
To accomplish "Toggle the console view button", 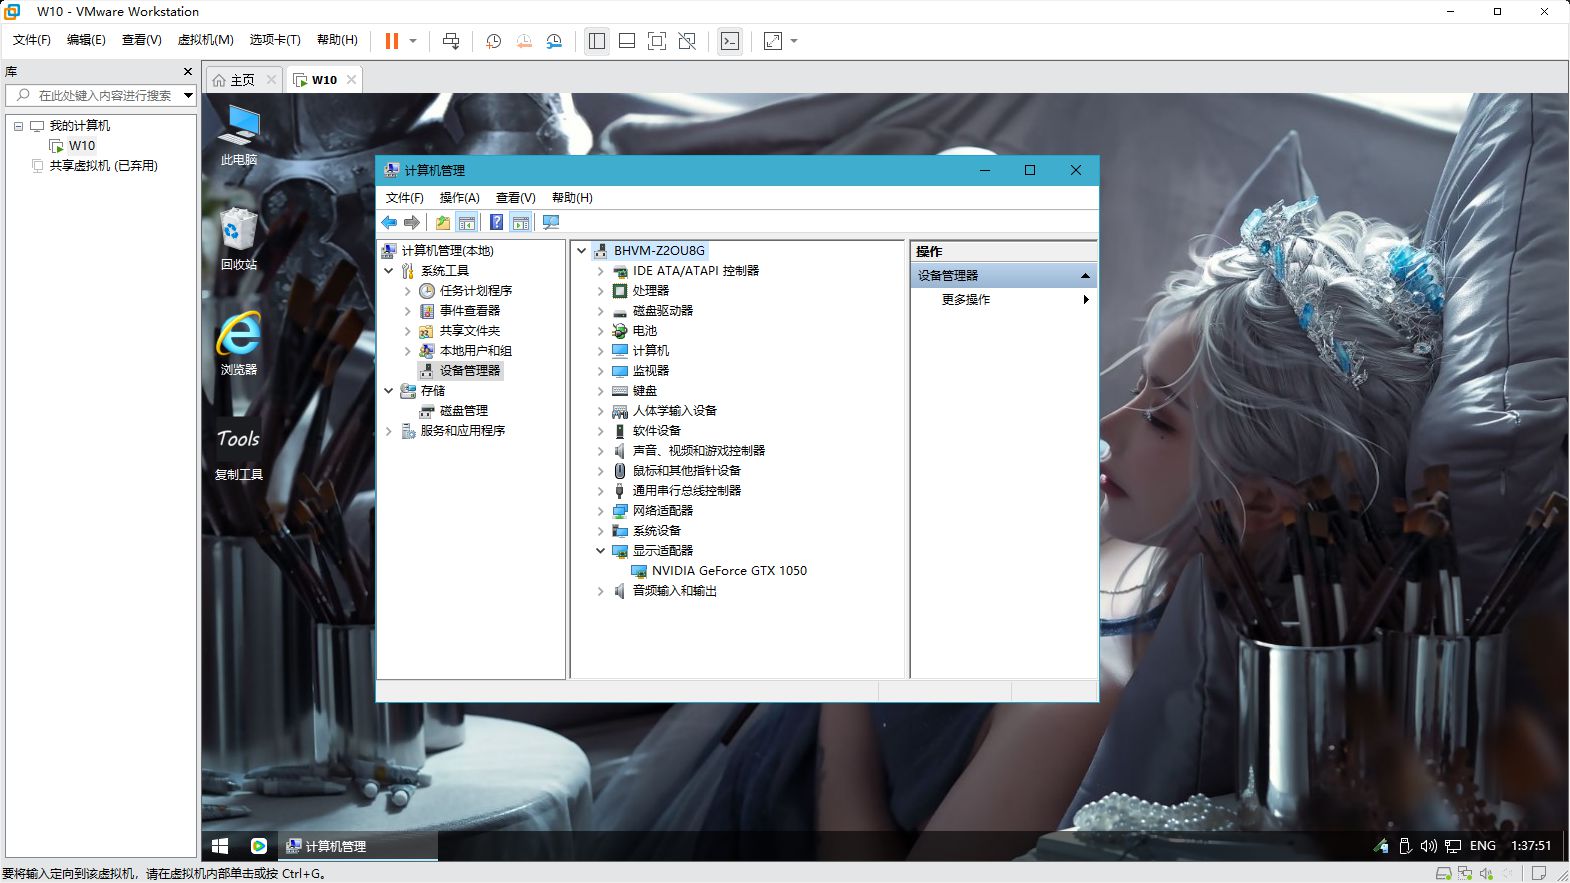I will coord(730,41).
